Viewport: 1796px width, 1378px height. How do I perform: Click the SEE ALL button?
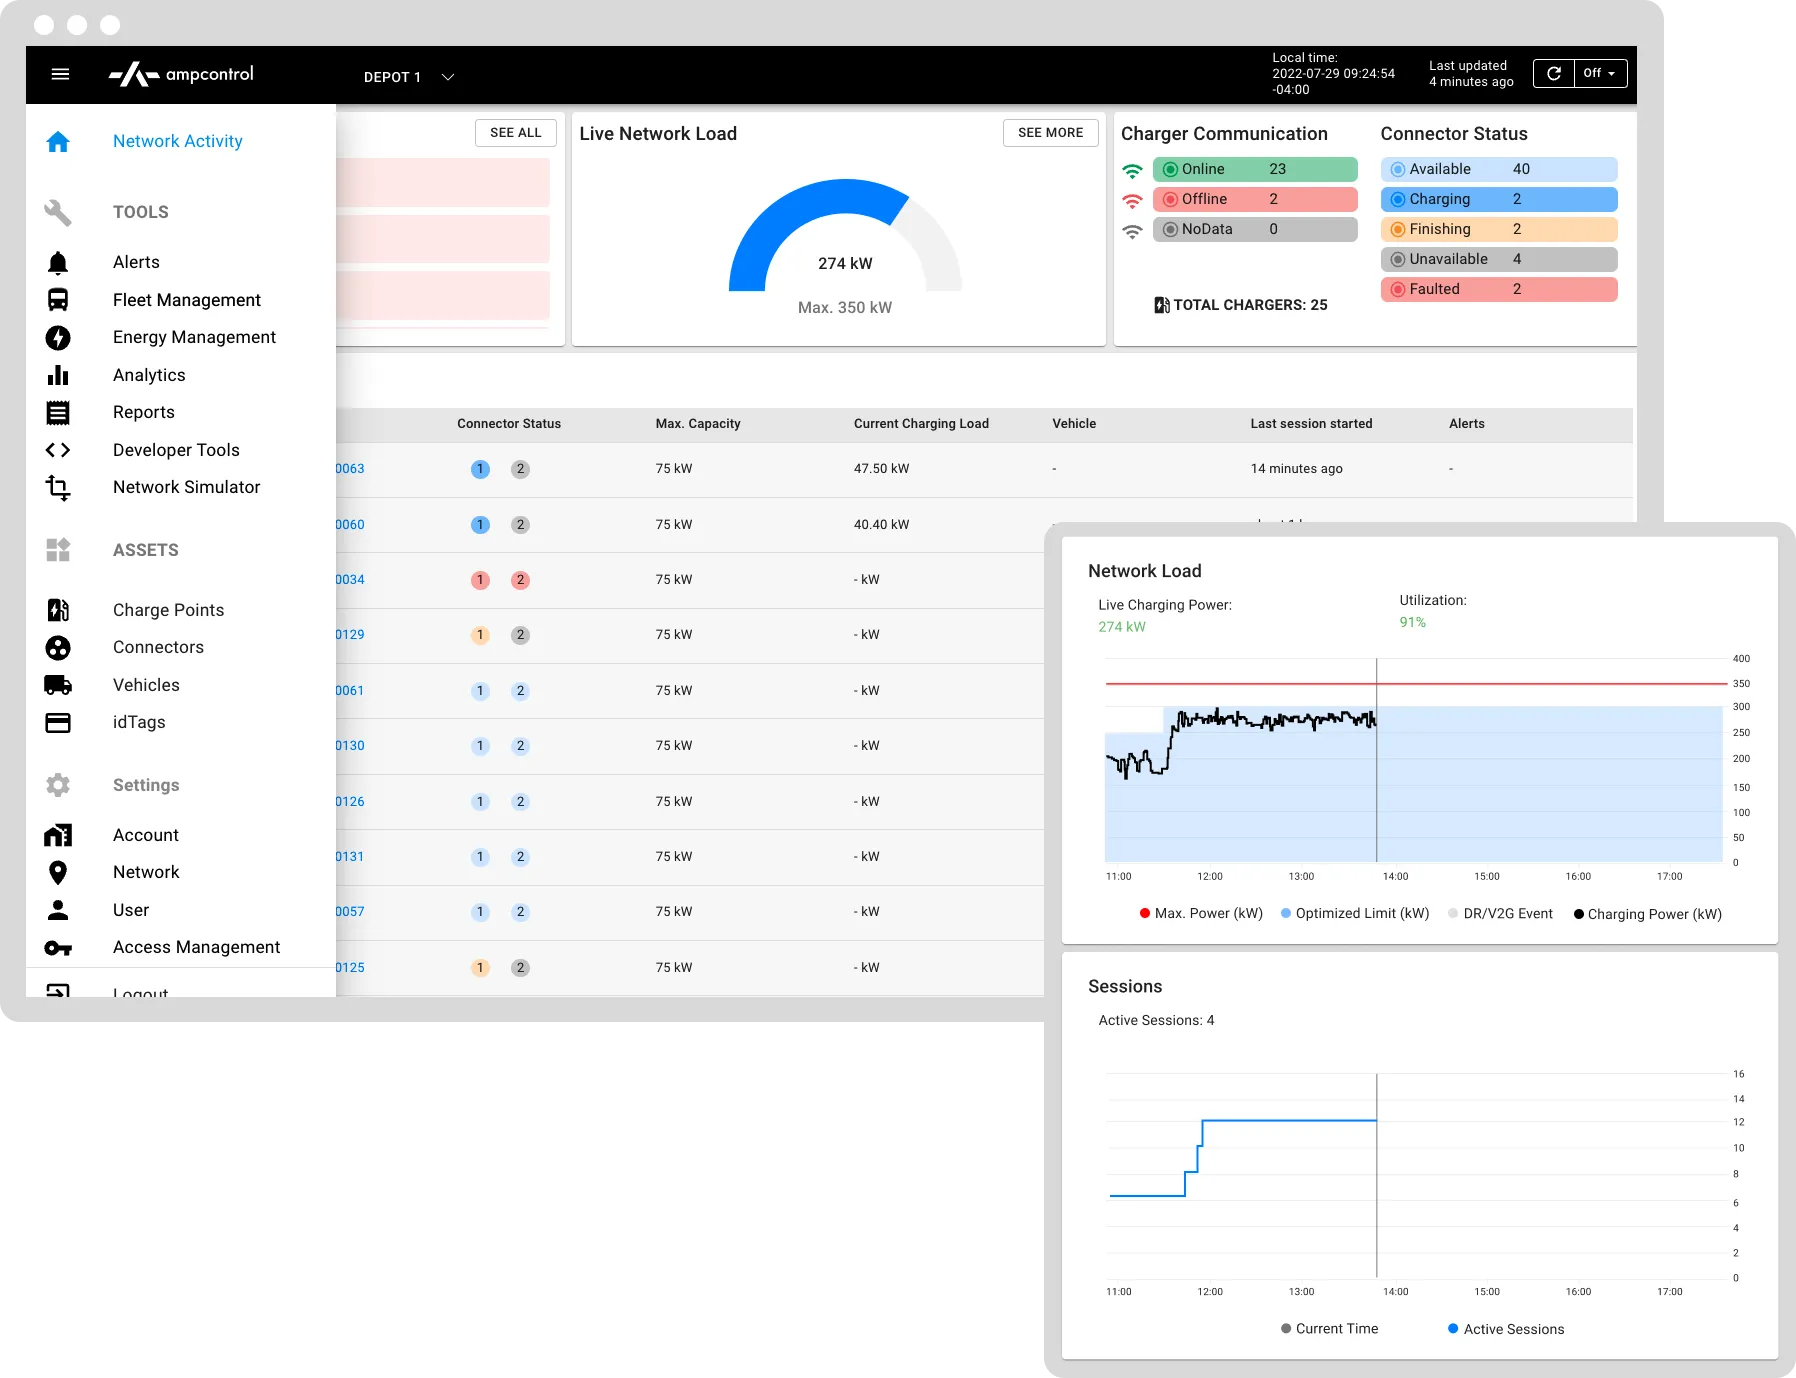point(515,132)
